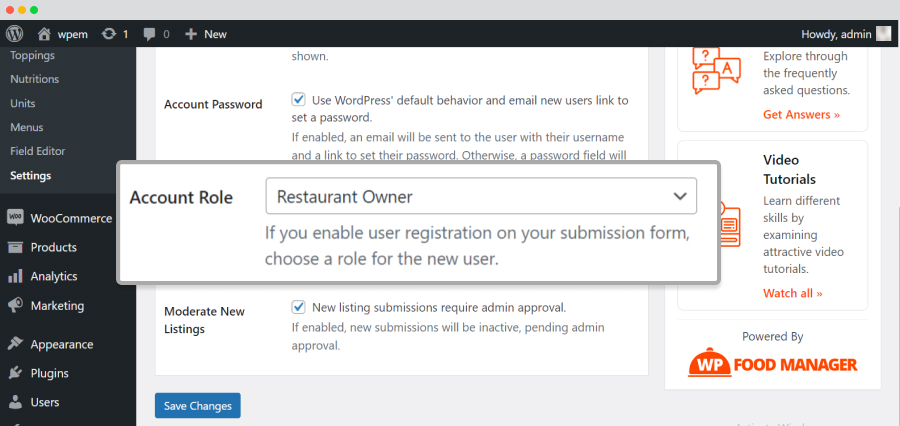The image size is (900, 426).
Task: Click the WooCommerce sidebar icon
Action: [x=15, y=218]
